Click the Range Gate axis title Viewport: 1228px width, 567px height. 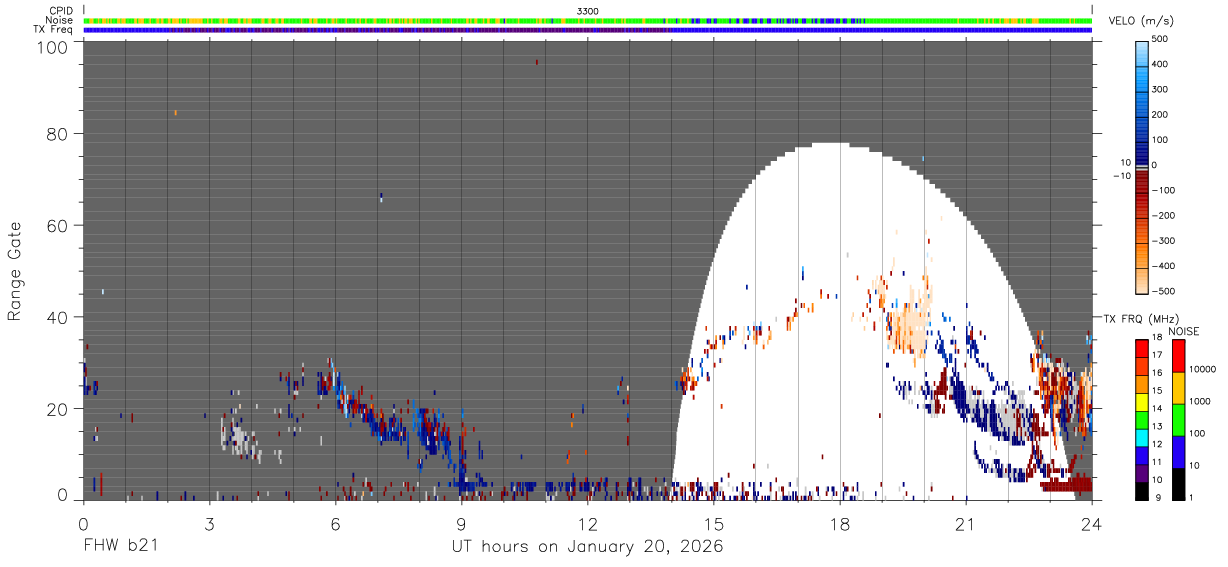click(15, 272)
